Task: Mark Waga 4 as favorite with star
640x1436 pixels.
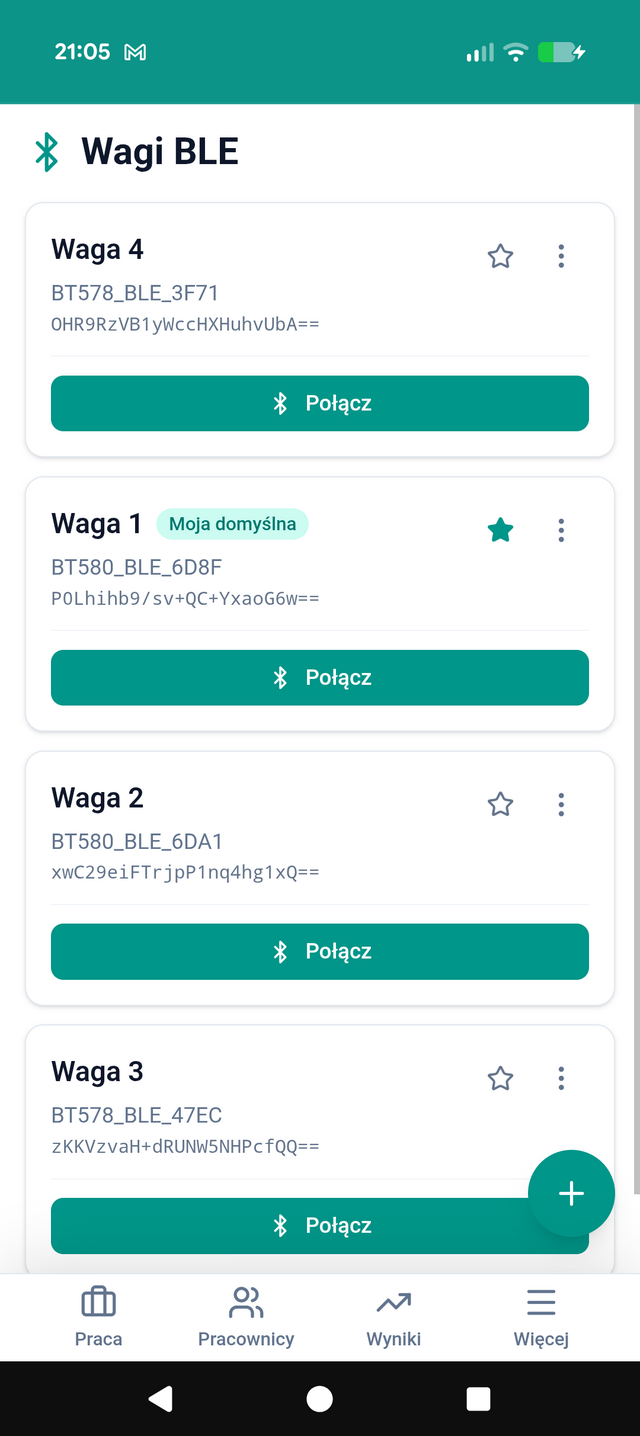Action: 500,257
